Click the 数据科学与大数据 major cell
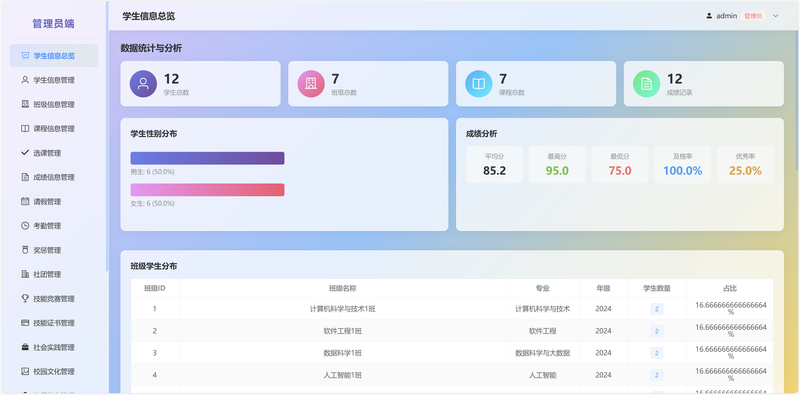The width and height of the screenshot is (800, 395). click(x=542, y=353)
